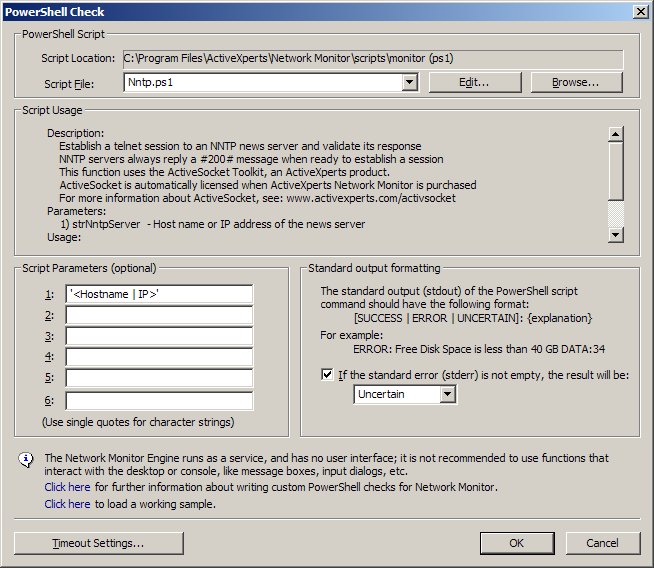This screenshot has height=568, width=654.
Task: Focus parameter 1 field with '<Hostname | IP>'
Action: tap(159, 294)
